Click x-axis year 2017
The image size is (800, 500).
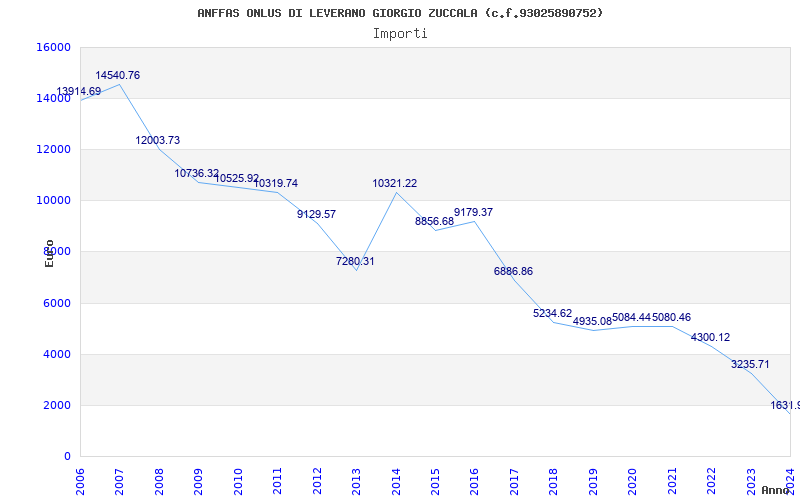(514, 480)
